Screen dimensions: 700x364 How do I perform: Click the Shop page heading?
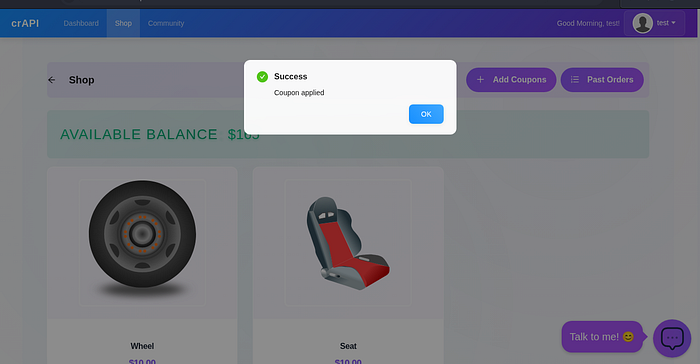pyautogui.click(x=81, y=80)
